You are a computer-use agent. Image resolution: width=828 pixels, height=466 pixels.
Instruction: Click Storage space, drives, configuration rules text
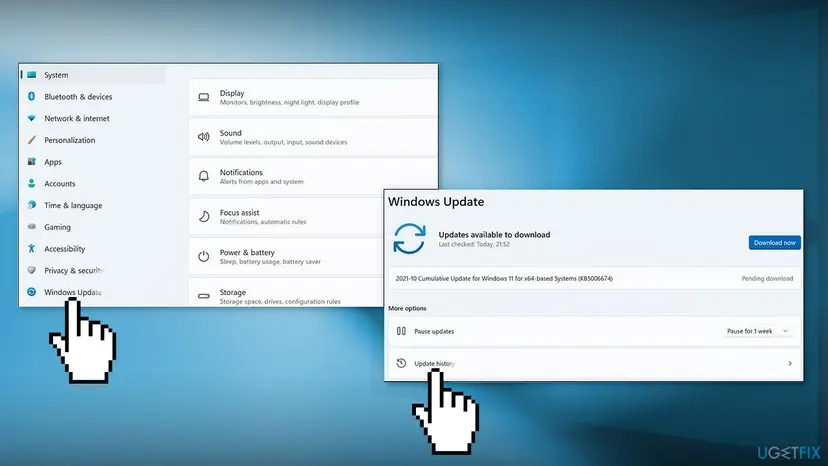[x=280, y=302]
